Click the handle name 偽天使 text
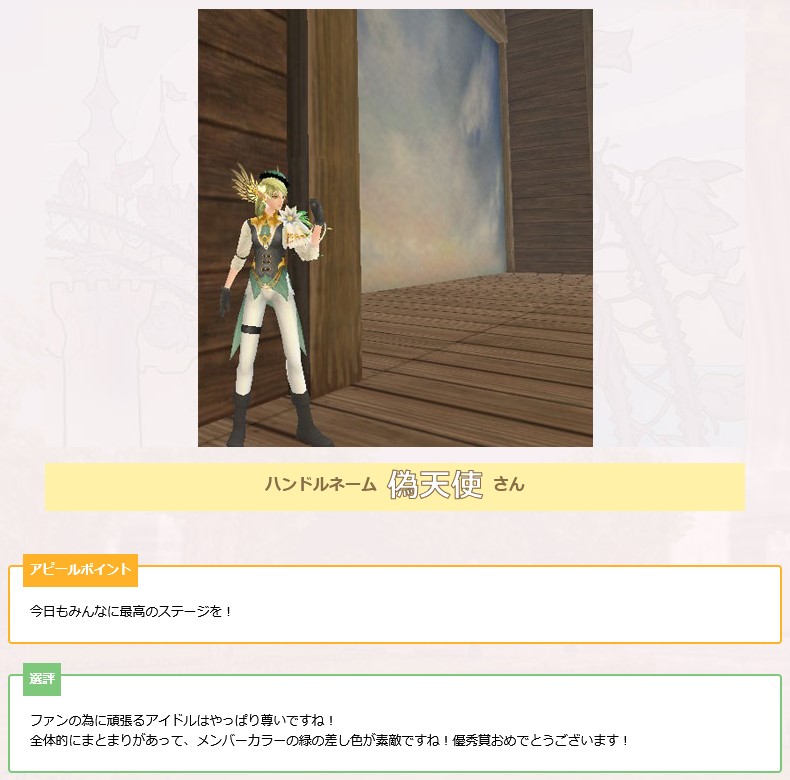This screenshot has height=780, width=790. [x=435, y=485]
